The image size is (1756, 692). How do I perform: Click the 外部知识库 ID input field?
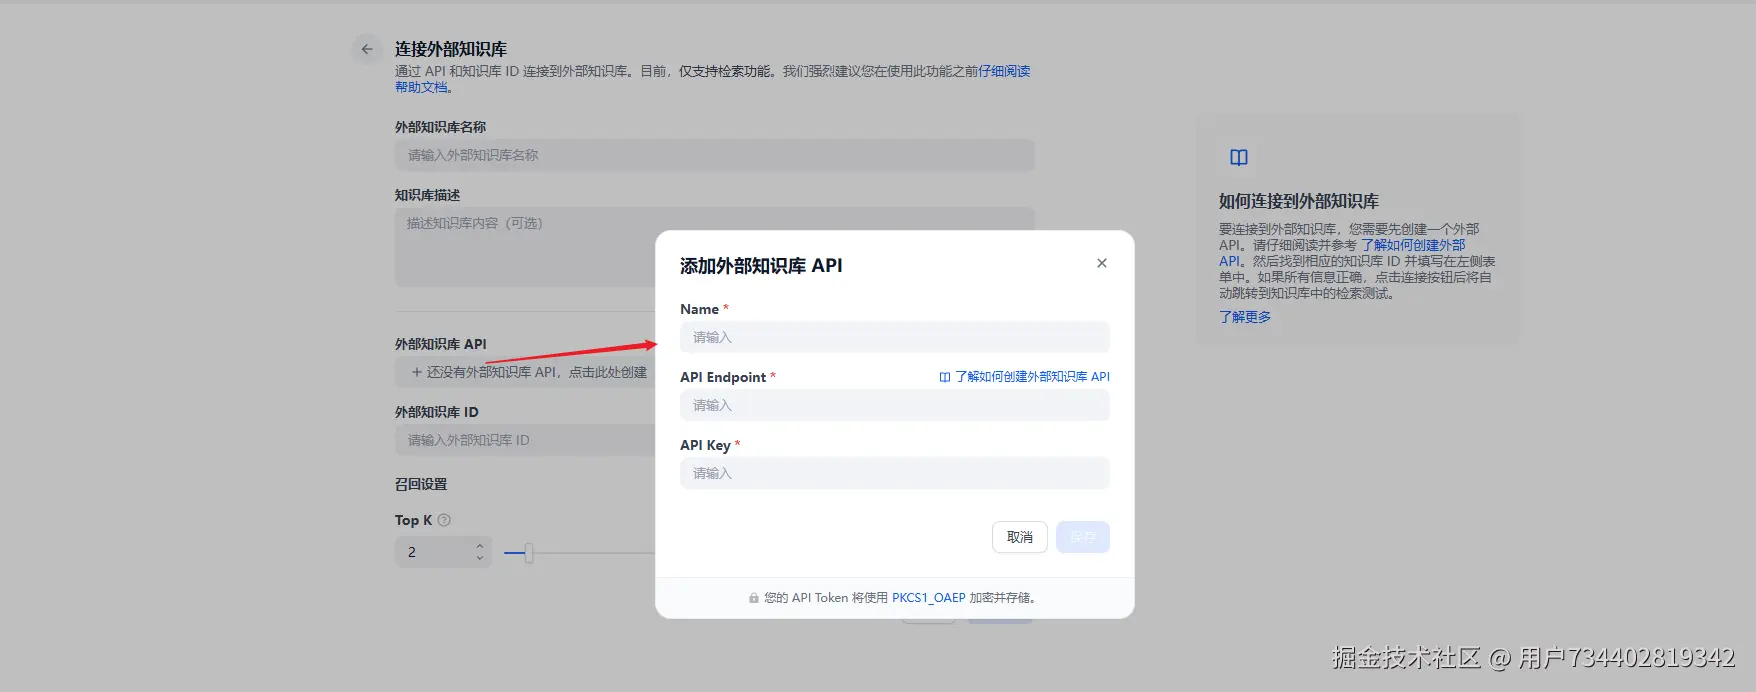click(525, 440)
